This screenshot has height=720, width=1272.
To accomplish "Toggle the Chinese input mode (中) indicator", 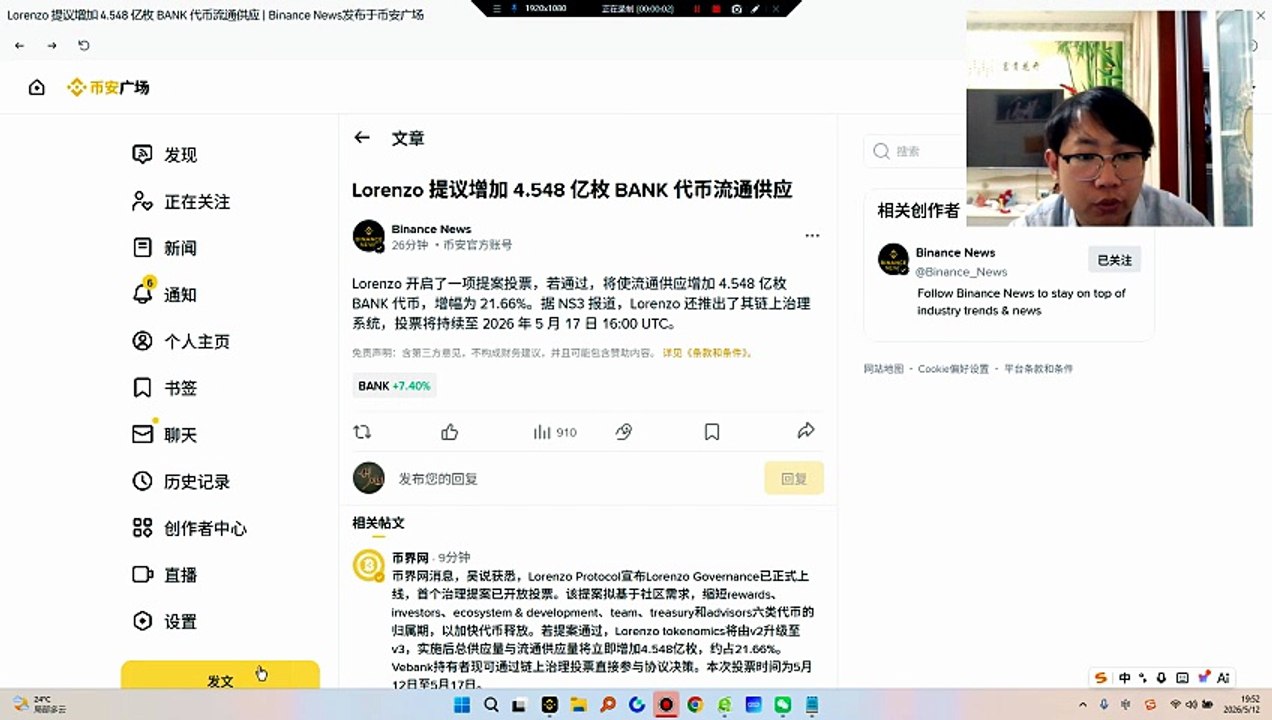I will [1124, 678].
